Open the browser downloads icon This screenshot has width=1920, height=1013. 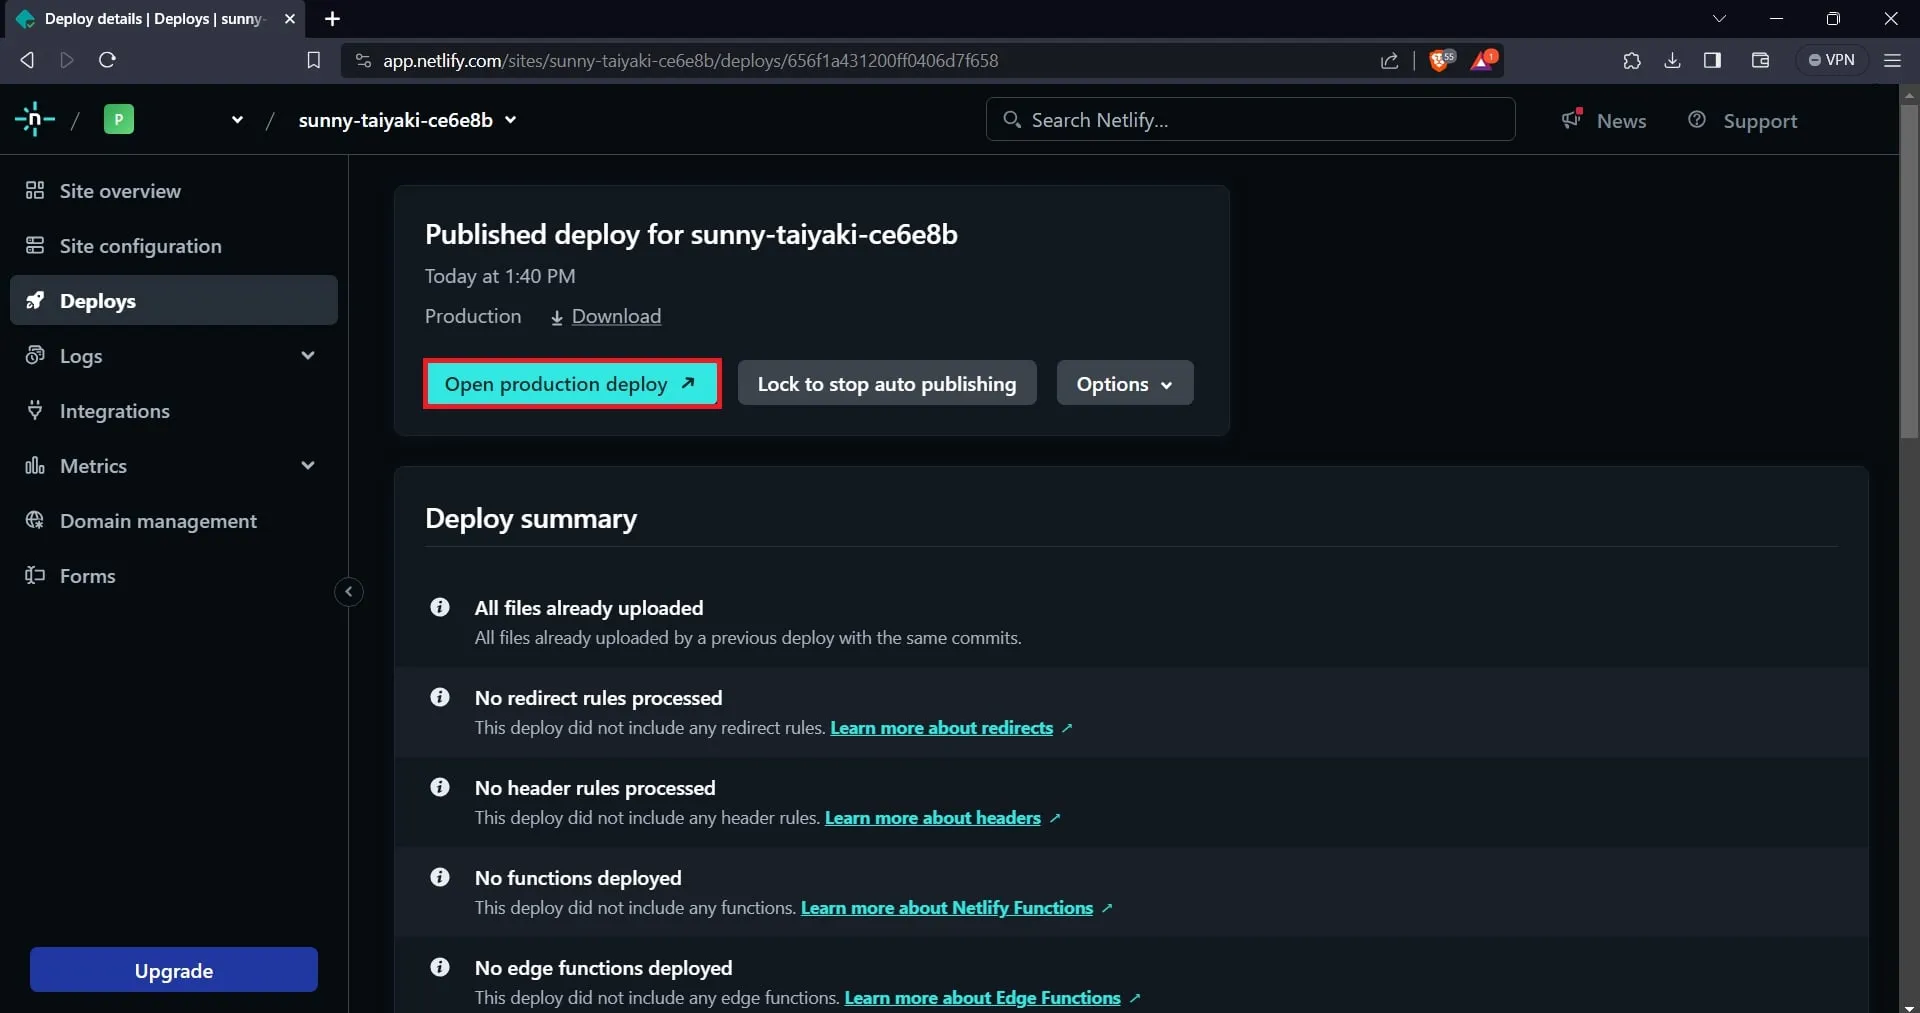[x=1672, y=60]
